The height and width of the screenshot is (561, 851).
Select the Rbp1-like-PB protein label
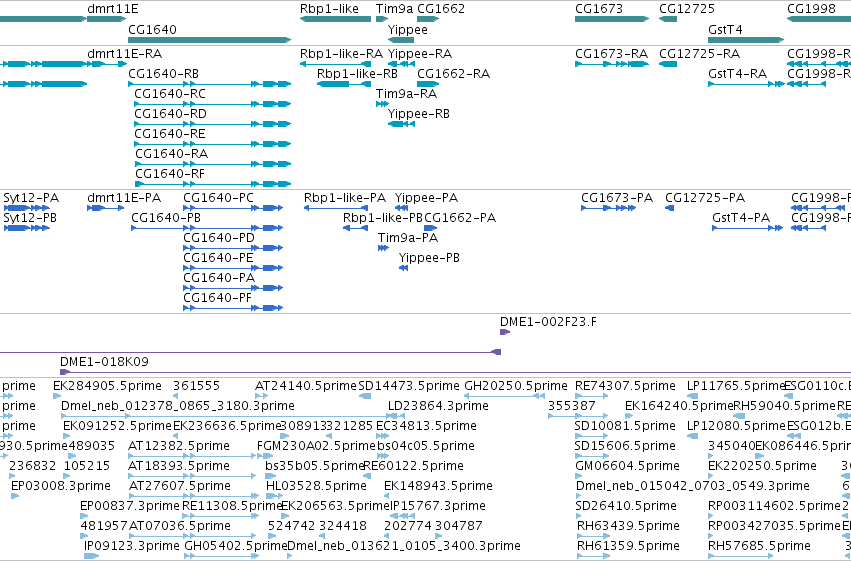[383, 218]
